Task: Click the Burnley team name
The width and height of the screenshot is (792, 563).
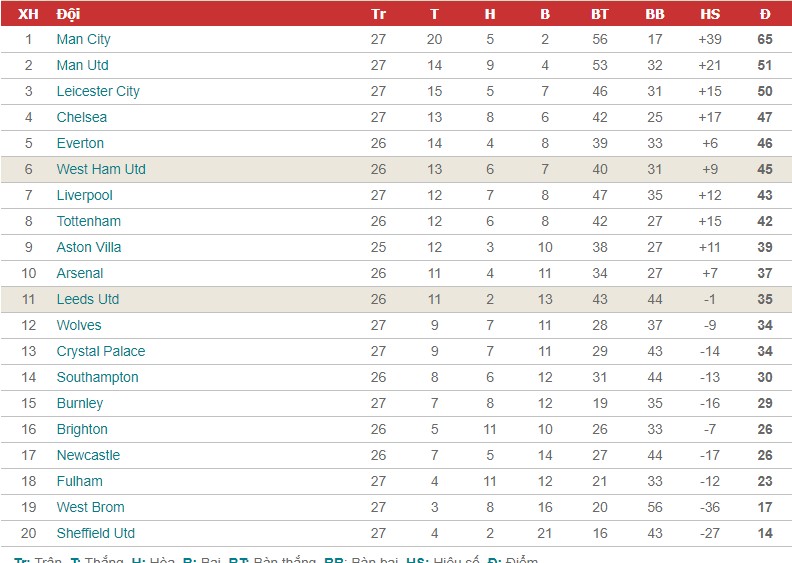Action: (x=80, y=403)
